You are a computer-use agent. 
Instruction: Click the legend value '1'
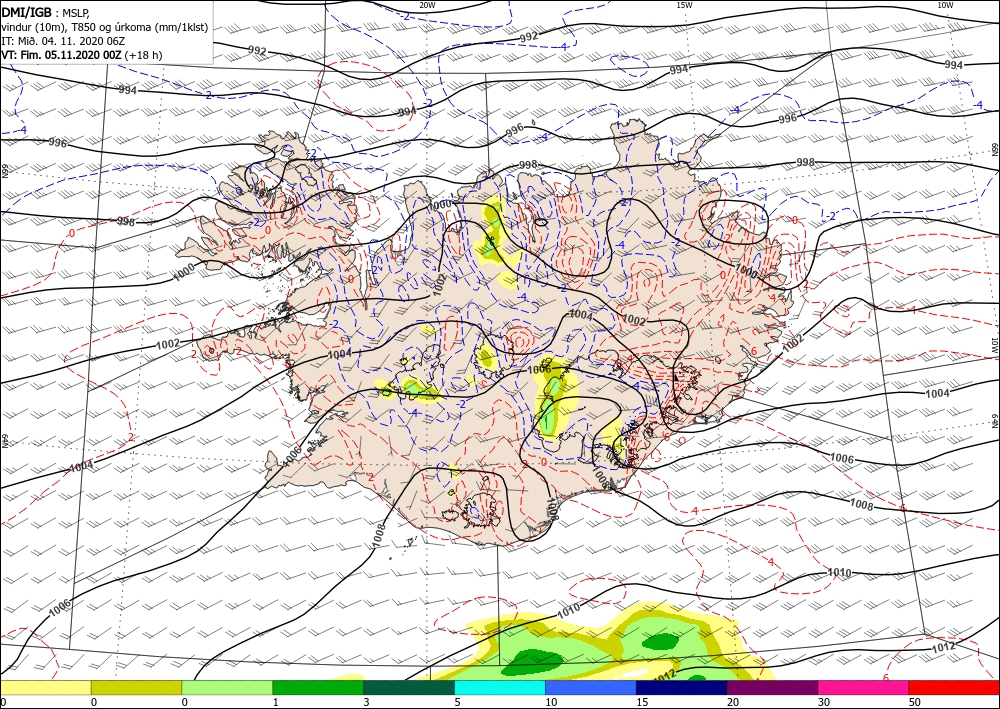[x=275, y=703]
